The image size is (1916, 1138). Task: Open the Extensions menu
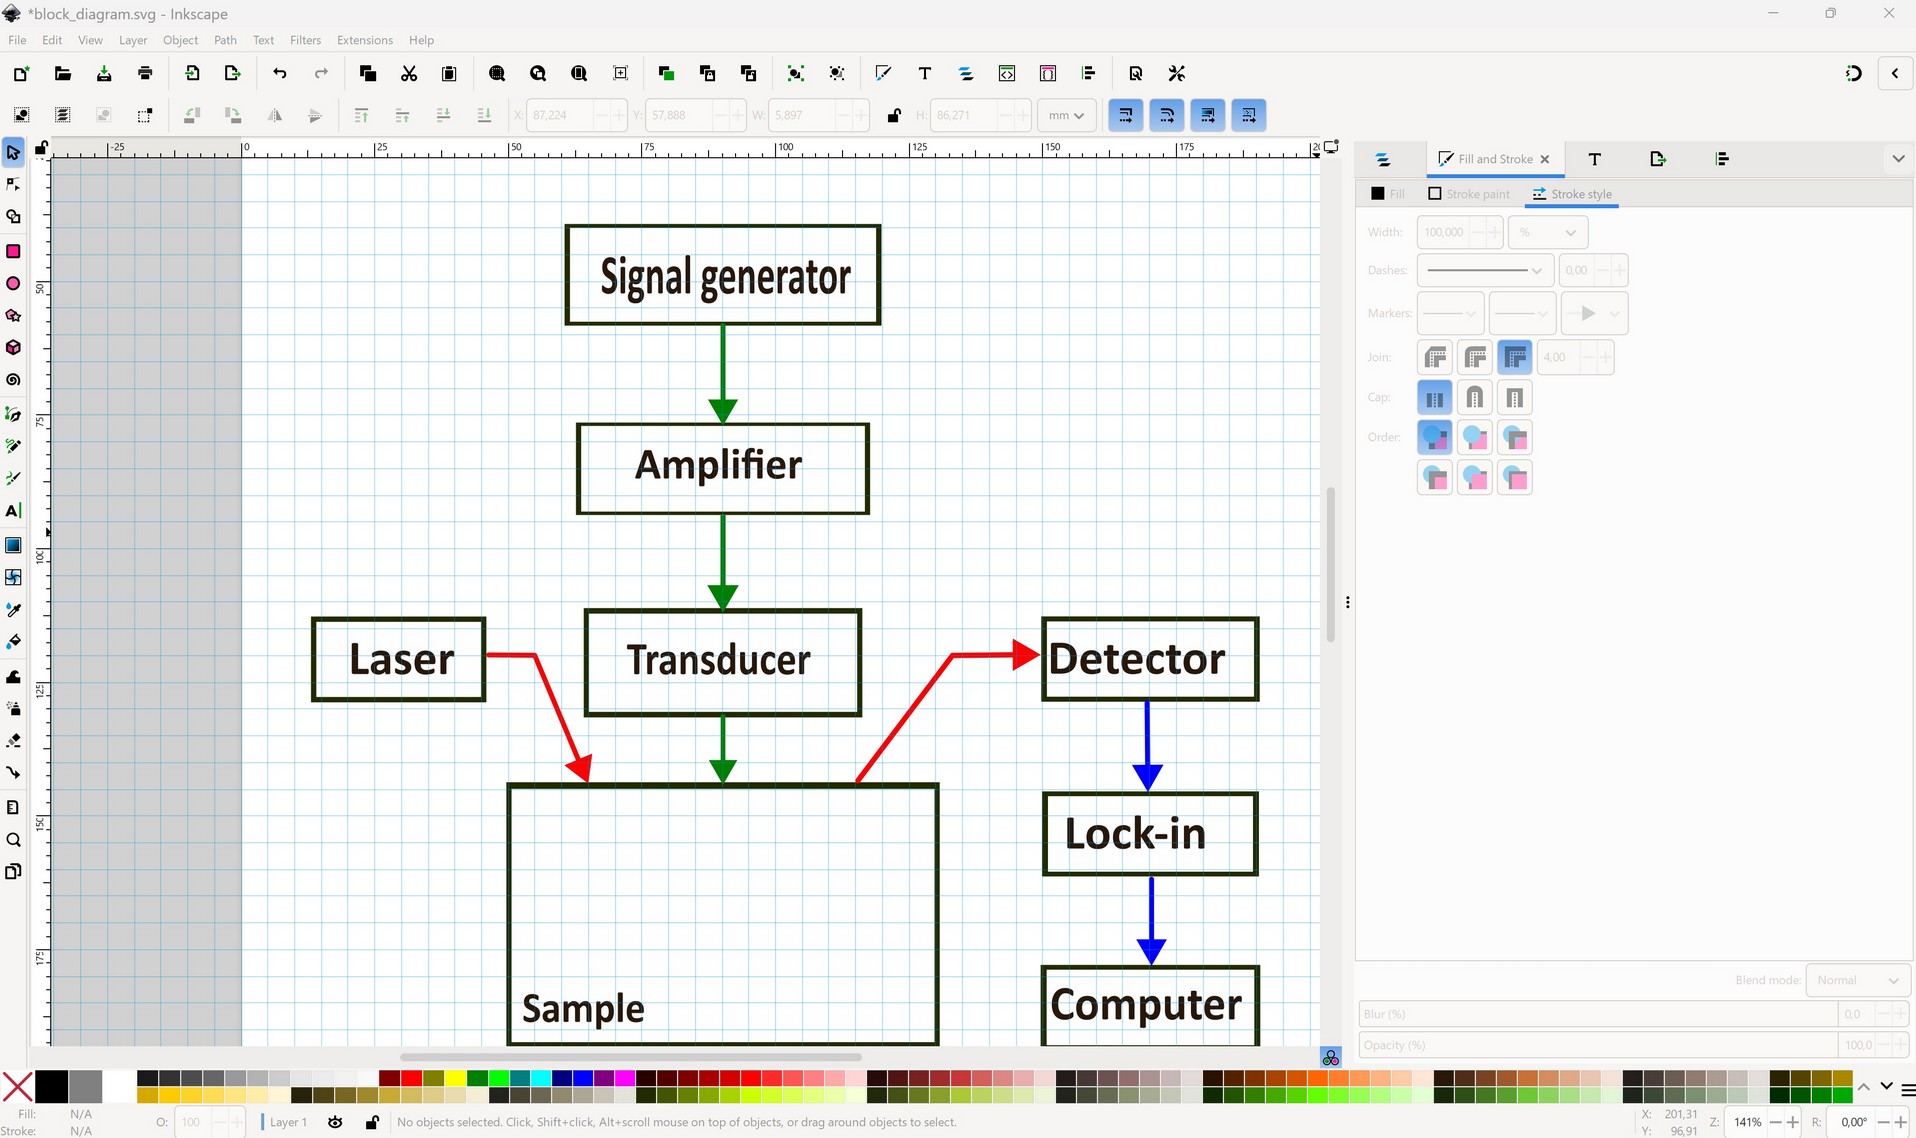coord(365,40)
